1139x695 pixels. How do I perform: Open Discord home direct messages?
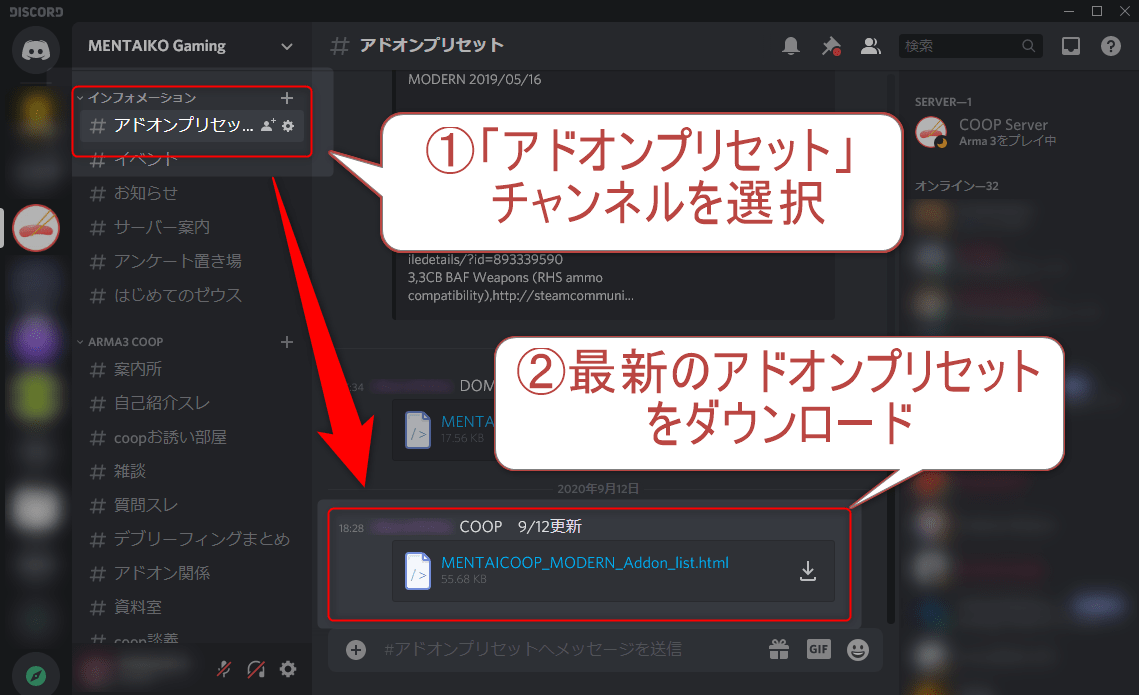click(x=36, y=48)
